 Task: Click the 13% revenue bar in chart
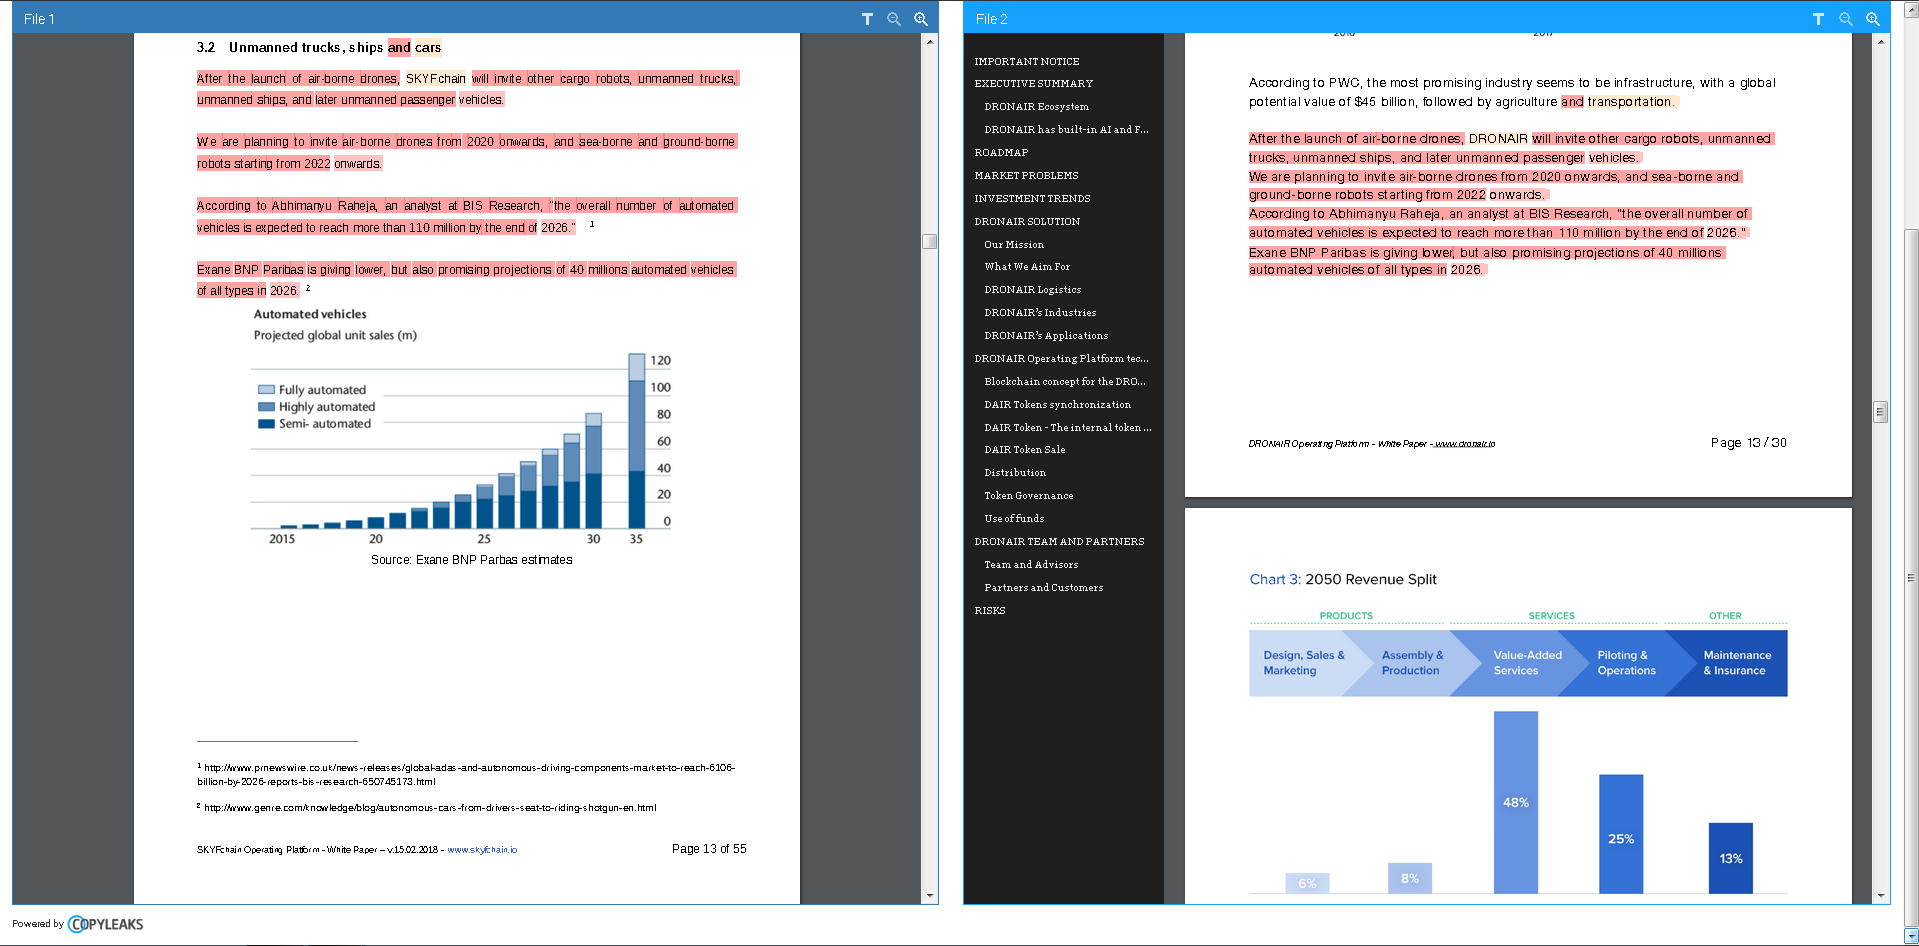click(x=1731, y=858)
